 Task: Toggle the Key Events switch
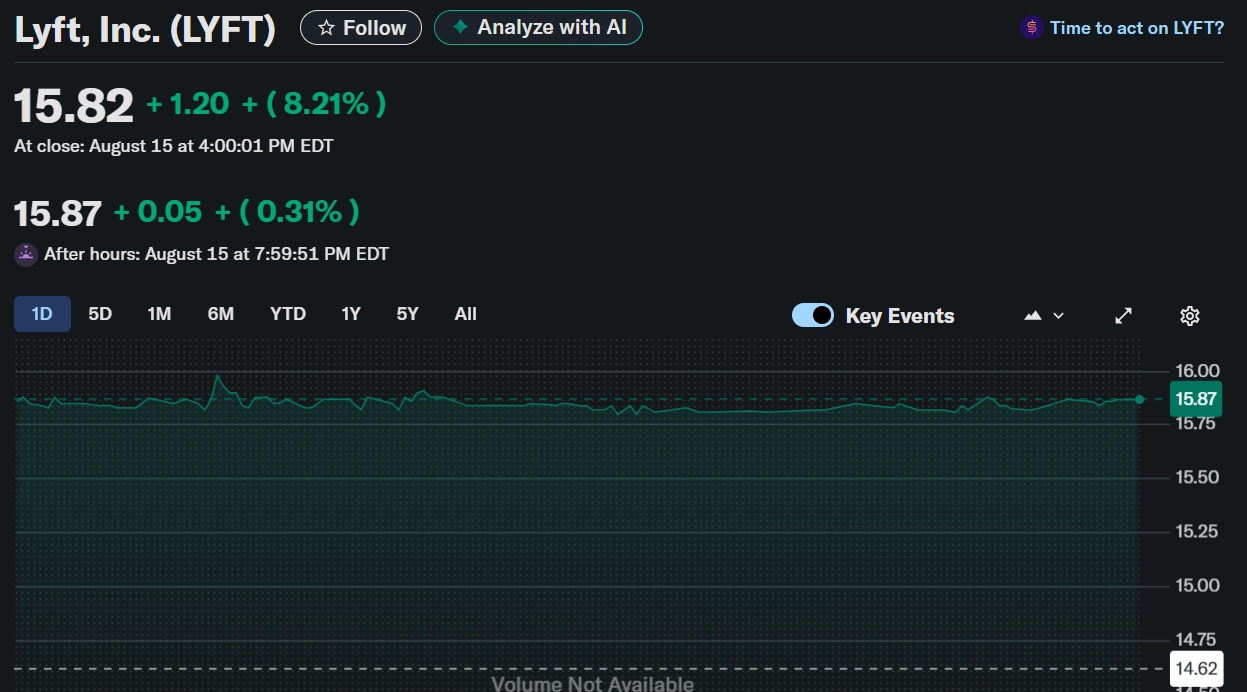click(813, 315)
